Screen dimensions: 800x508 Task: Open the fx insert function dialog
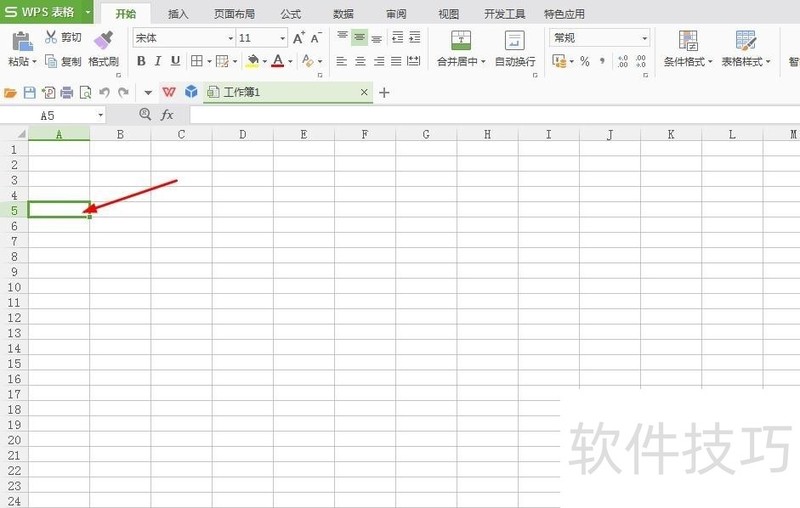coord(167,115)
